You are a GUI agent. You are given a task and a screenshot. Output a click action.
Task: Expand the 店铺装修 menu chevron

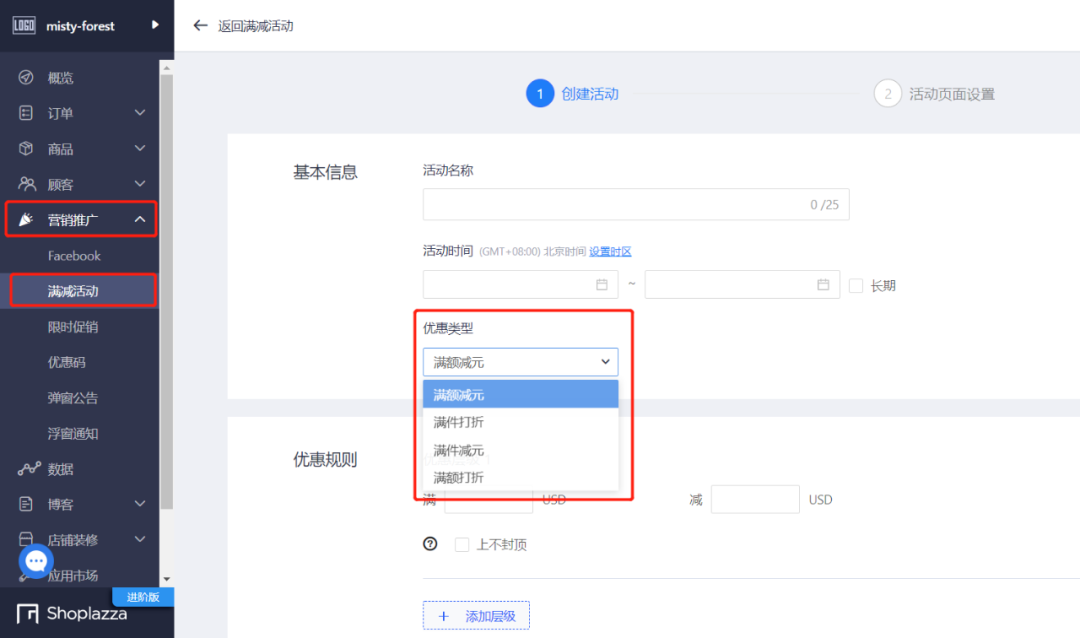[140, 539]
